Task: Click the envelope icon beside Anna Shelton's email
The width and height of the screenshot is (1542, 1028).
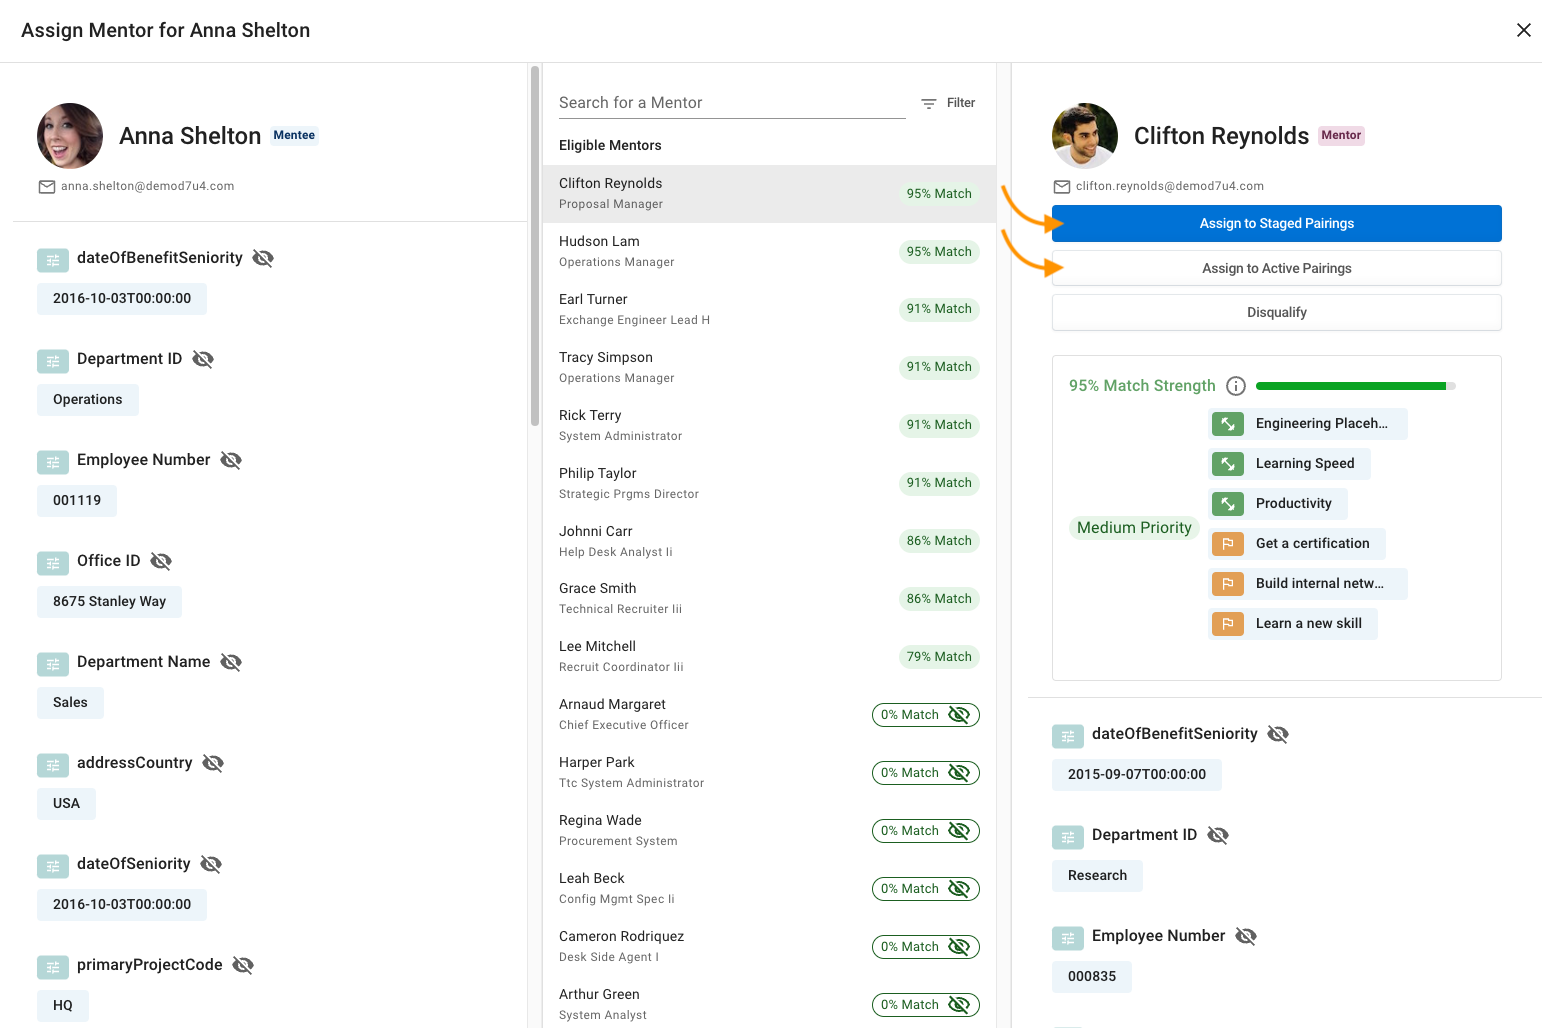Action: [x=46, y=186]
